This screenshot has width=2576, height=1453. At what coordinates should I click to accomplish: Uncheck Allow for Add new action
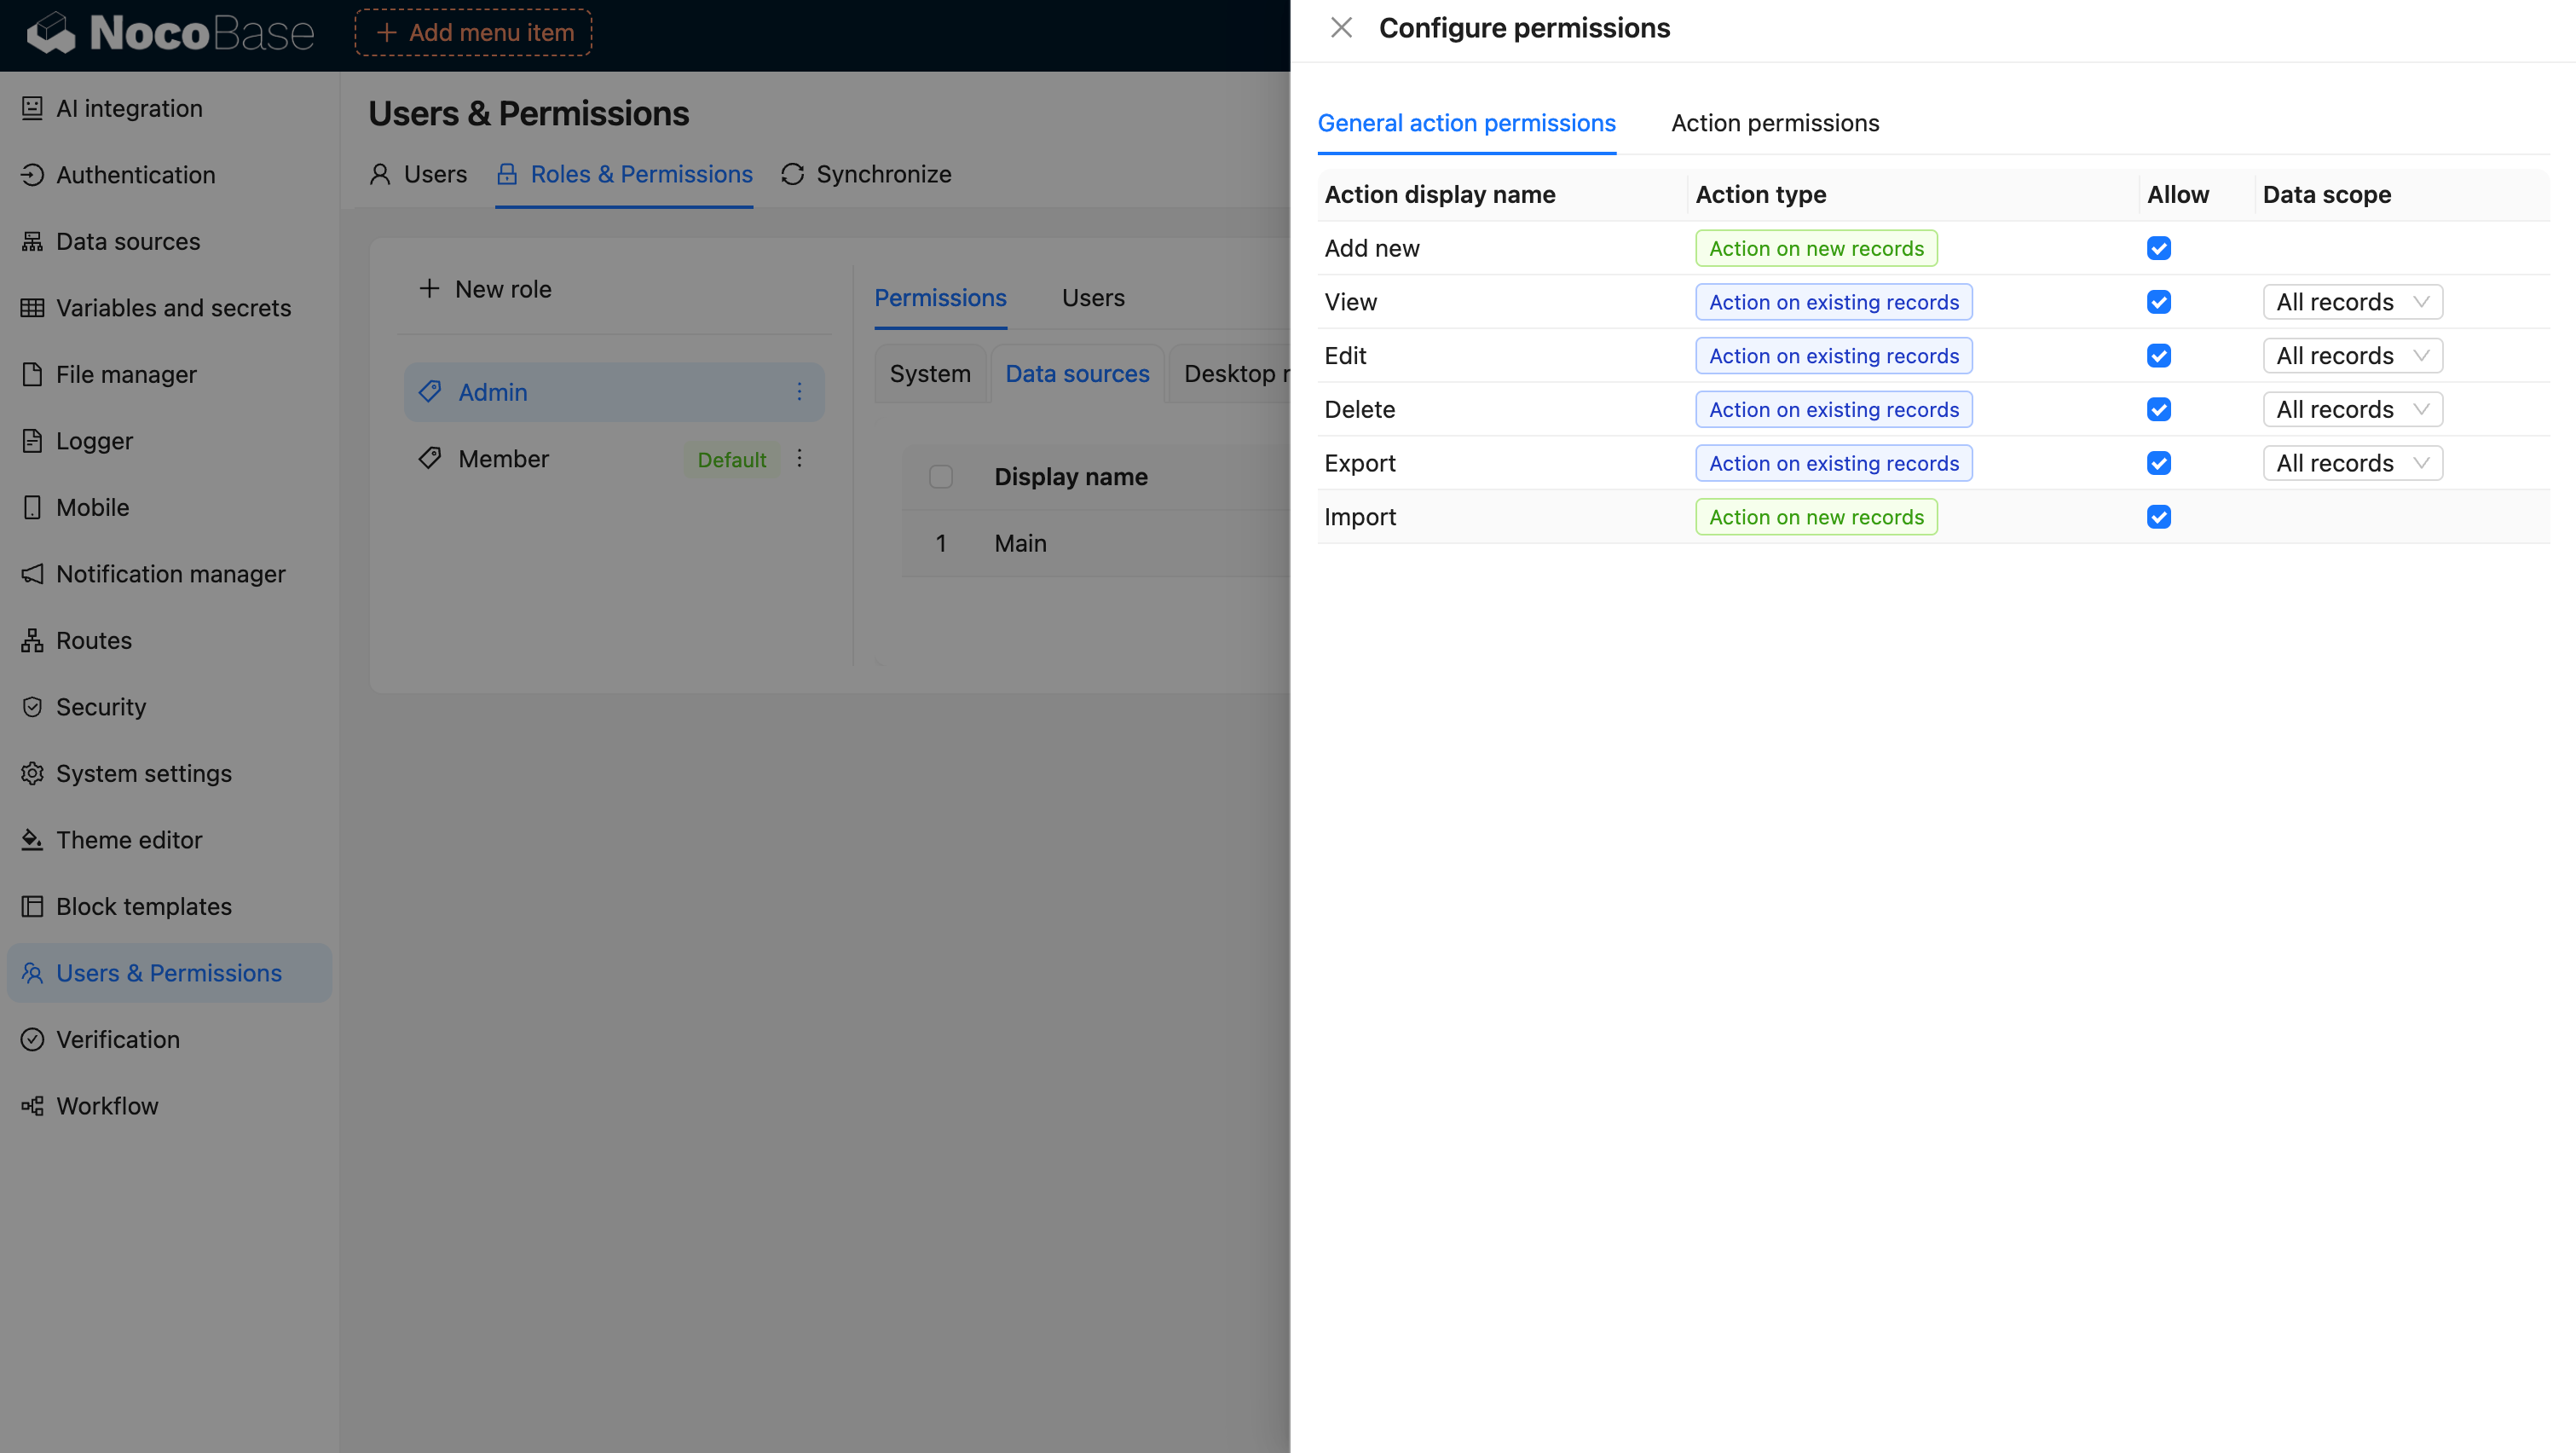click(x=2158, y=248)
